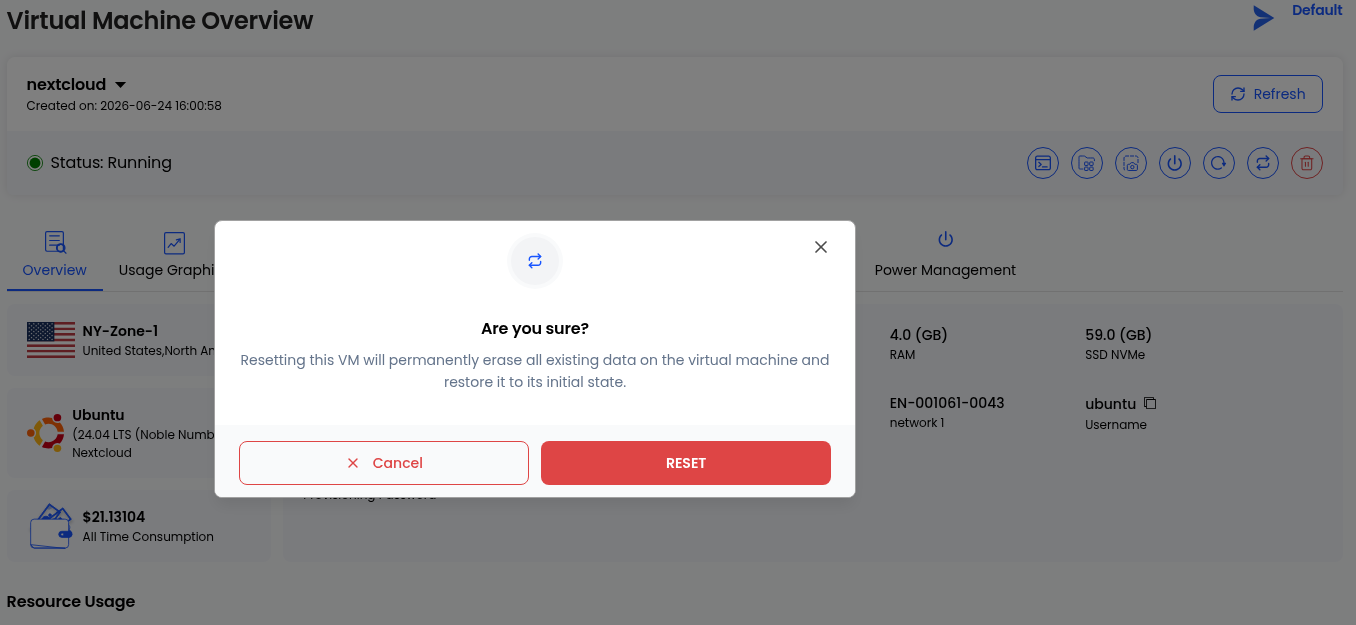The width and height of the screenshot is (1356, 625).
Task: Switch to the Overview tab
Action: (55, 256)
